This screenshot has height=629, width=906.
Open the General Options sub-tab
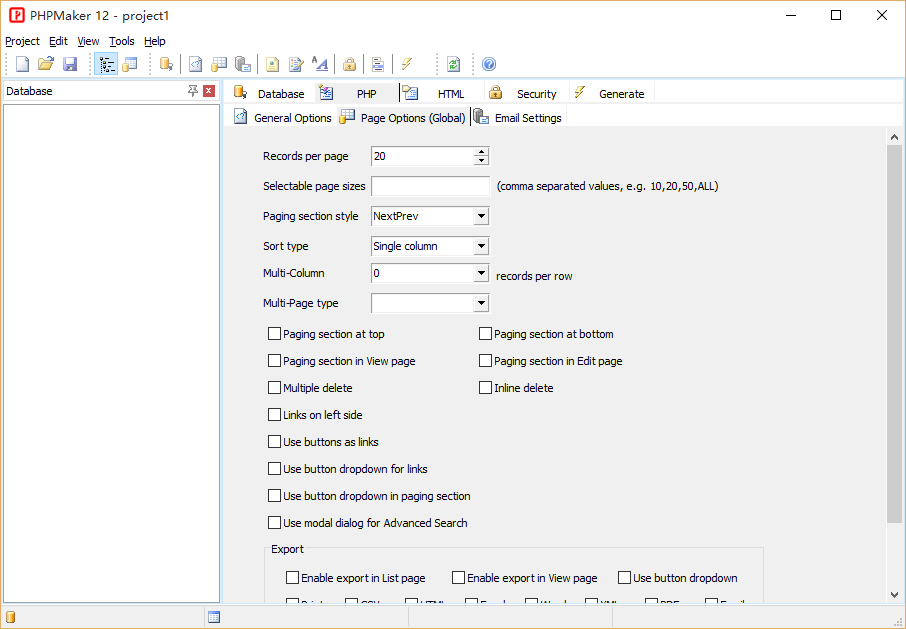tap(283, 118)
